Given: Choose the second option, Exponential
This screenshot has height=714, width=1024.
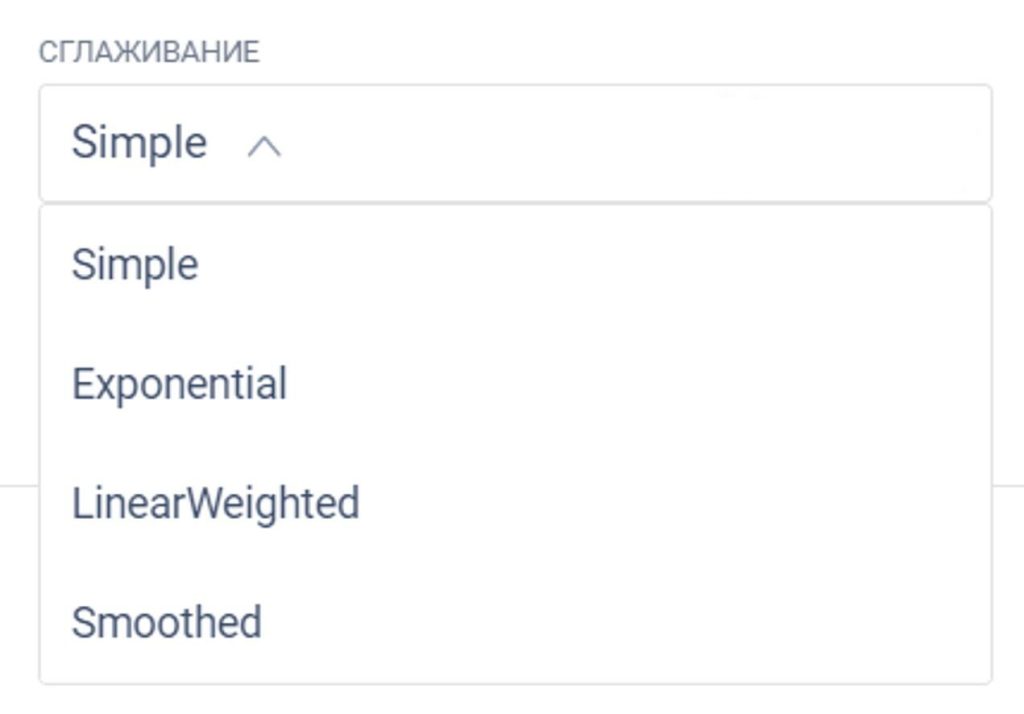Looking at the screenshot, I should (x=180, y=384).
